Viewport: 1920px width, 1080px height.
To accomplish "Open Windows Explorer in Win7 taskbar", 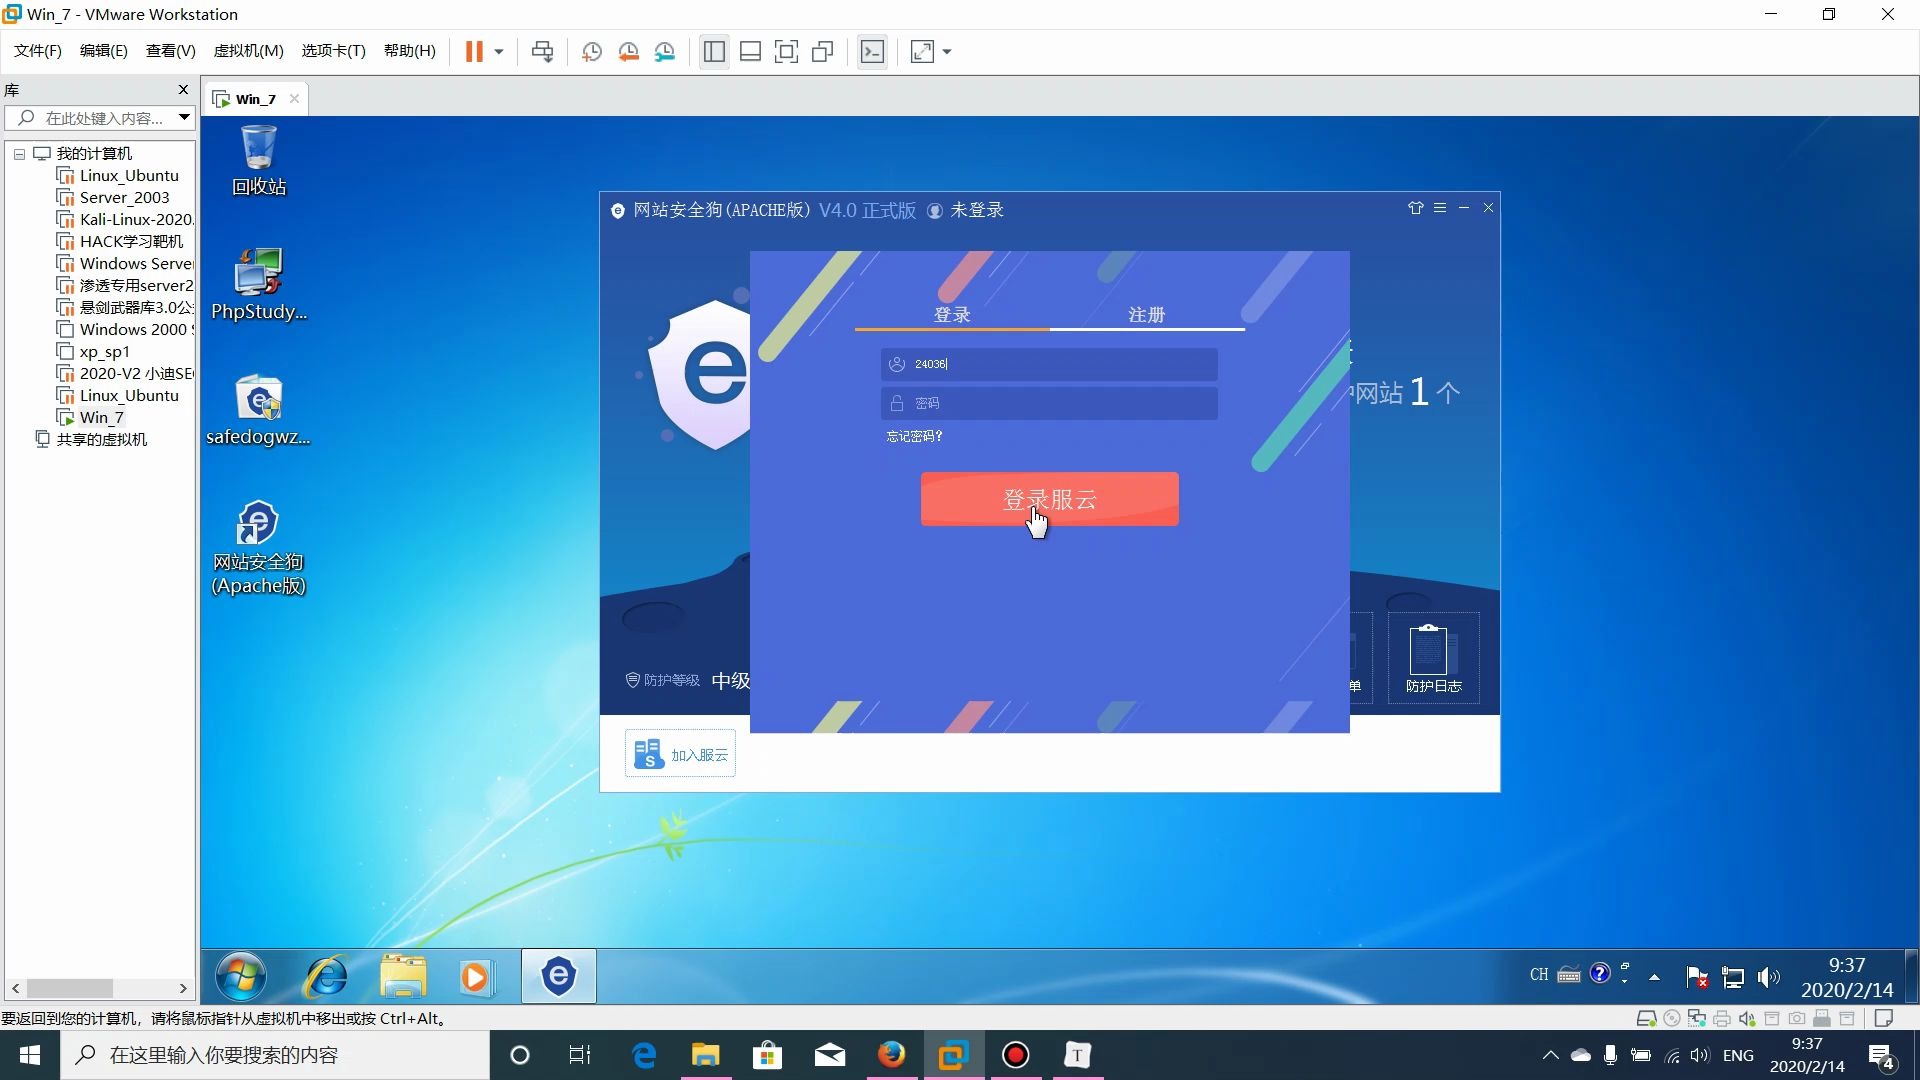I will (403, 976).
